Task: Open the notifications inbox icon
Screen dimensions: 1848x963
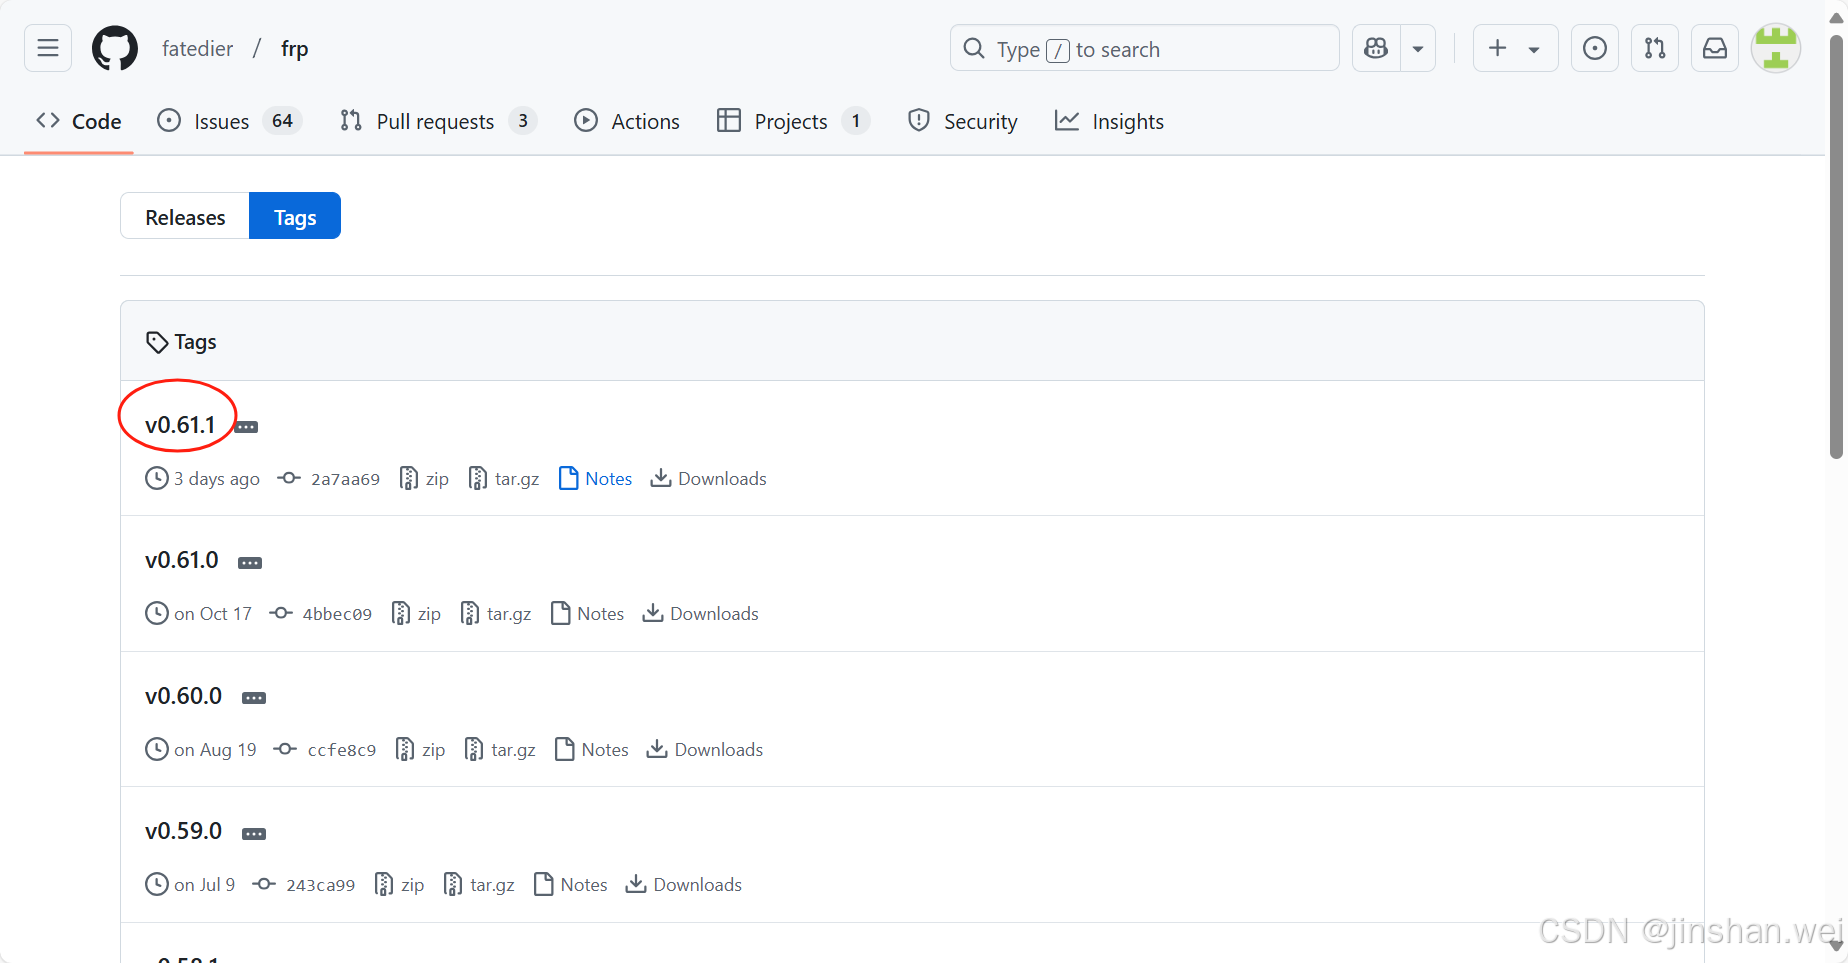Action: point(1715,48)
